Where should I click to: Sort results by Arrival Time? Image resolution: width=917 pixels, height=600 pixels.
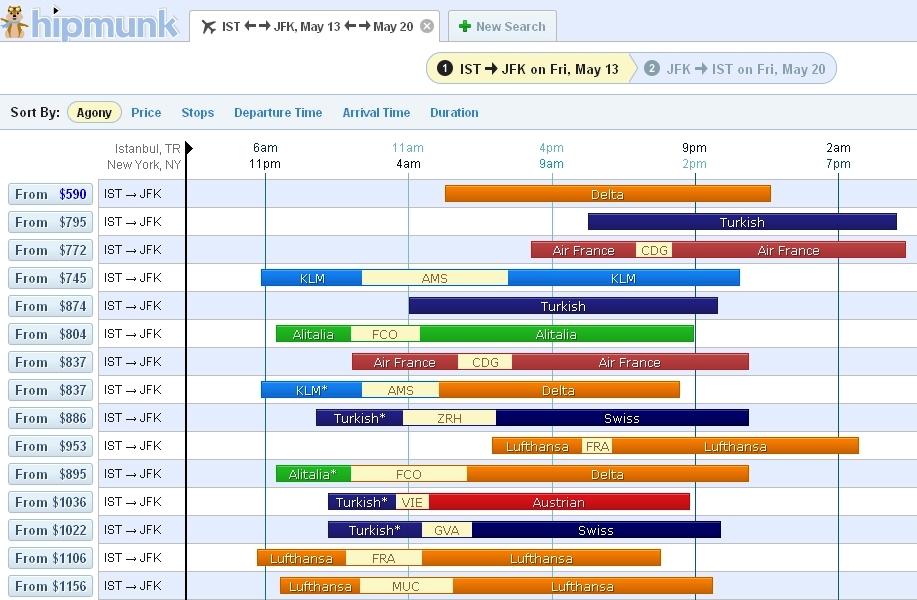376,112
